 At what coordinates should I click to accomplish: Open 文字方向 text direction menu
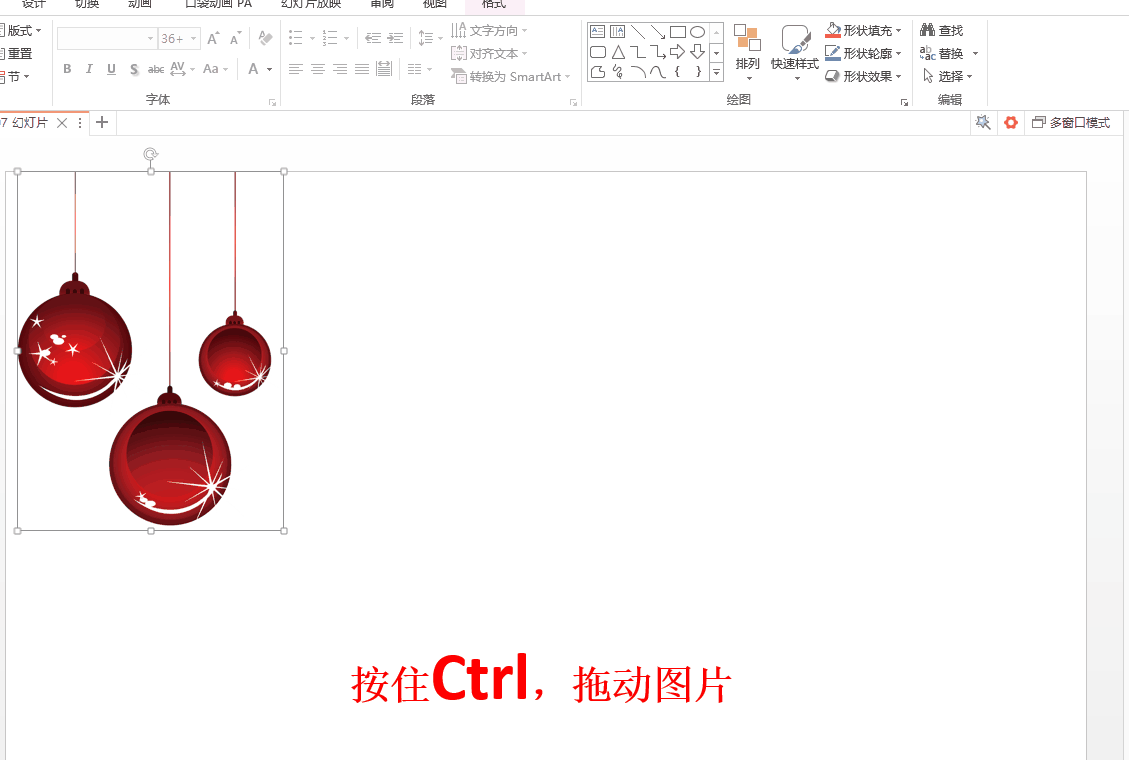pyautogui.click(x=489, y=30)
